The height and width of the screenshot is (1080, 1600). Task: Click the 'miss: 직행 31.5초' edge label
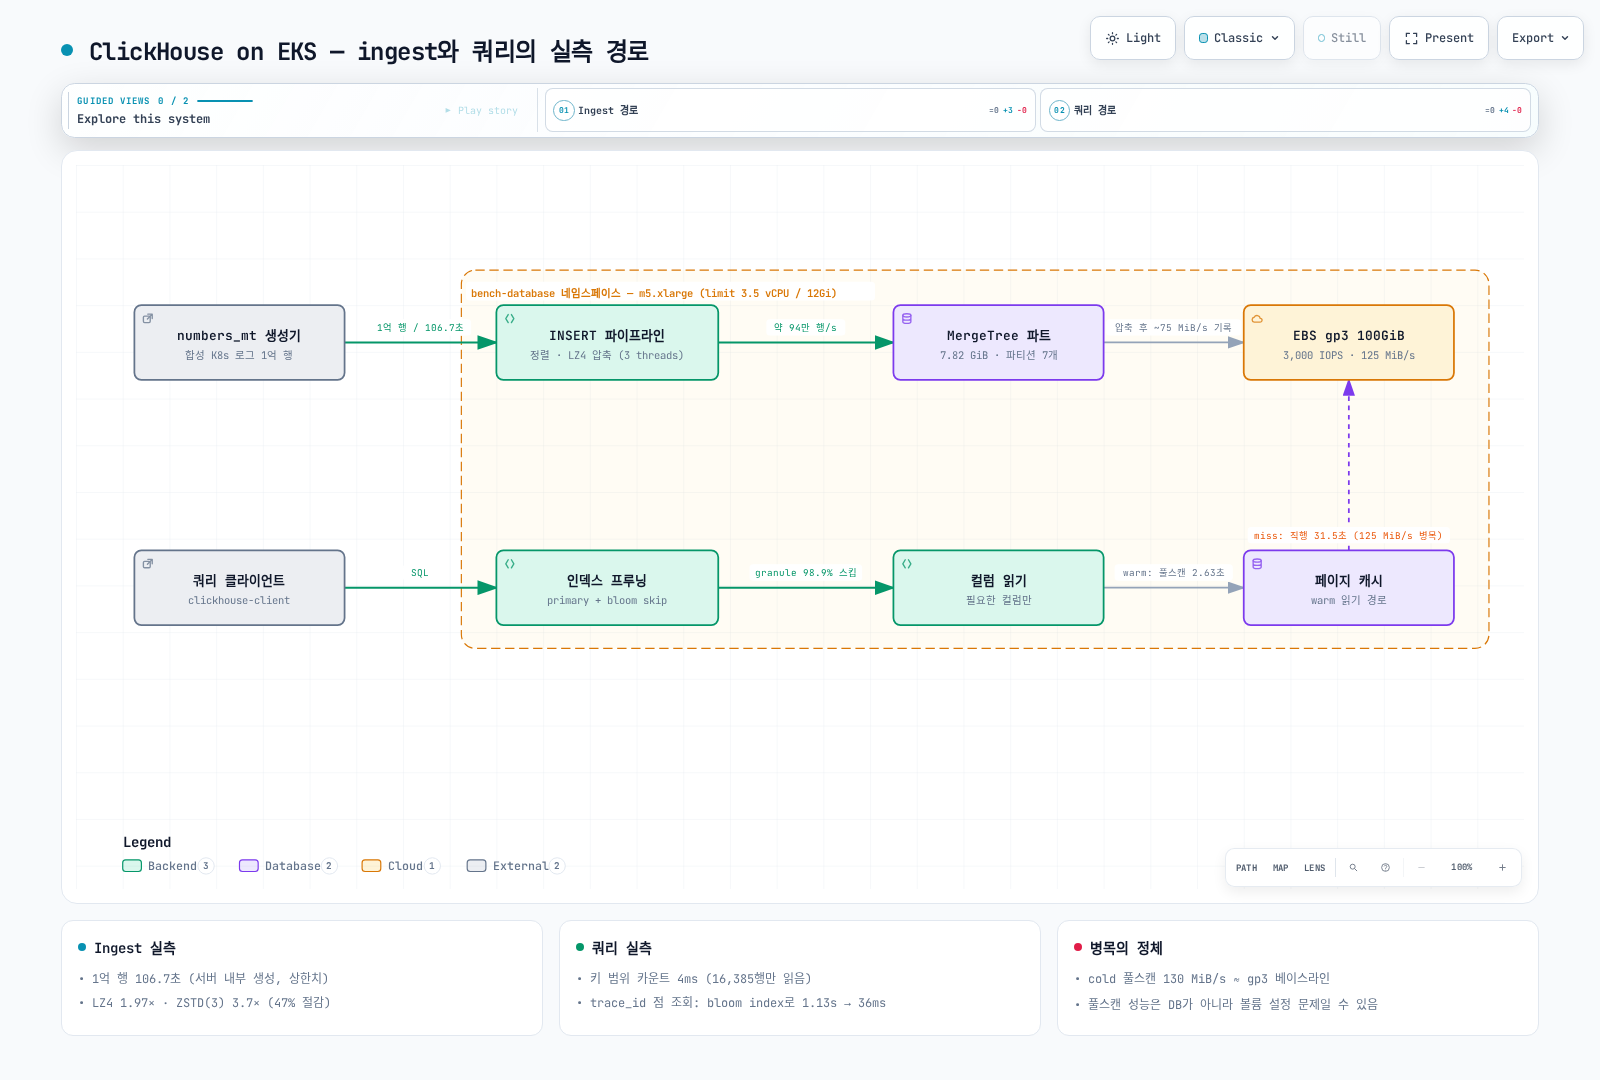1348,536
